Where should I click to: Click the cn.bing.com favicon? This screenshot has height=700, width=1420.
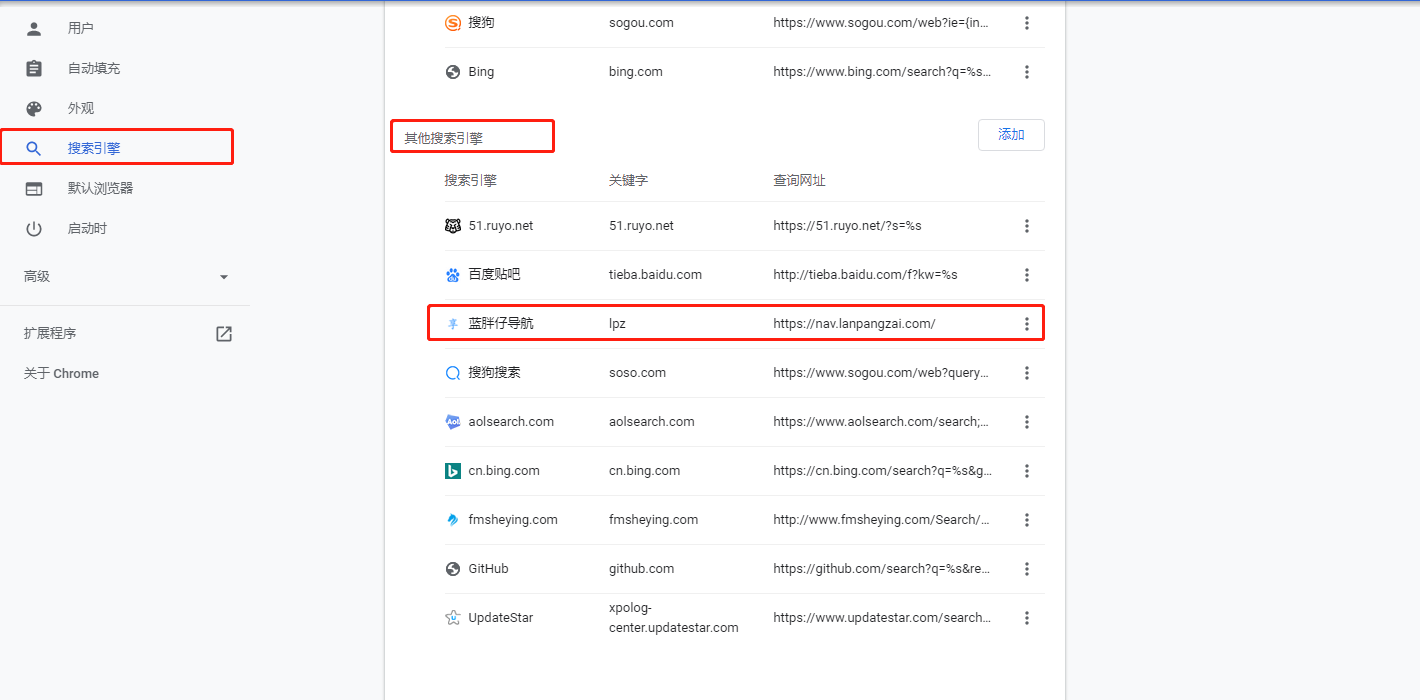tap(453, 470)
